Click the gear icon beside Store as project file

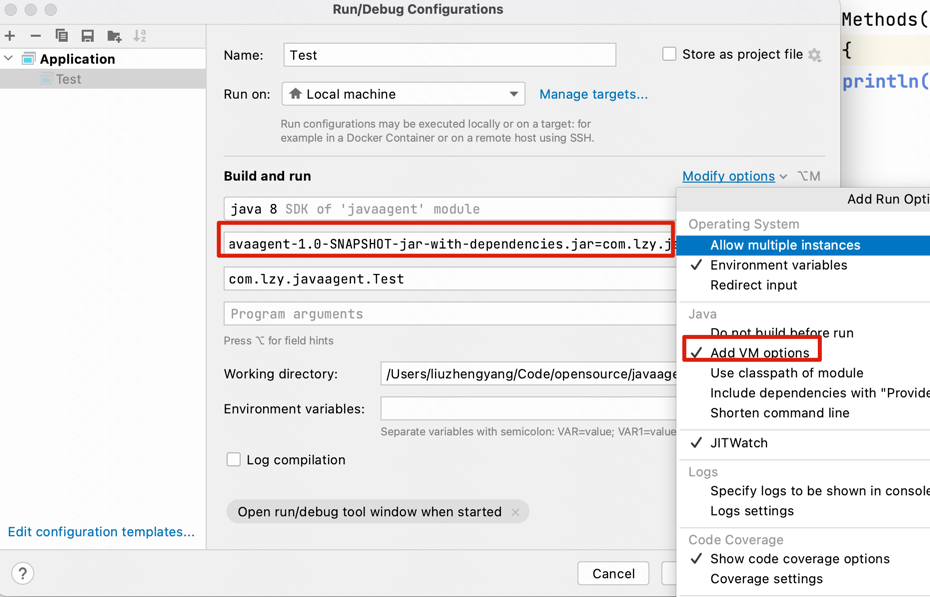coord(815,55)
